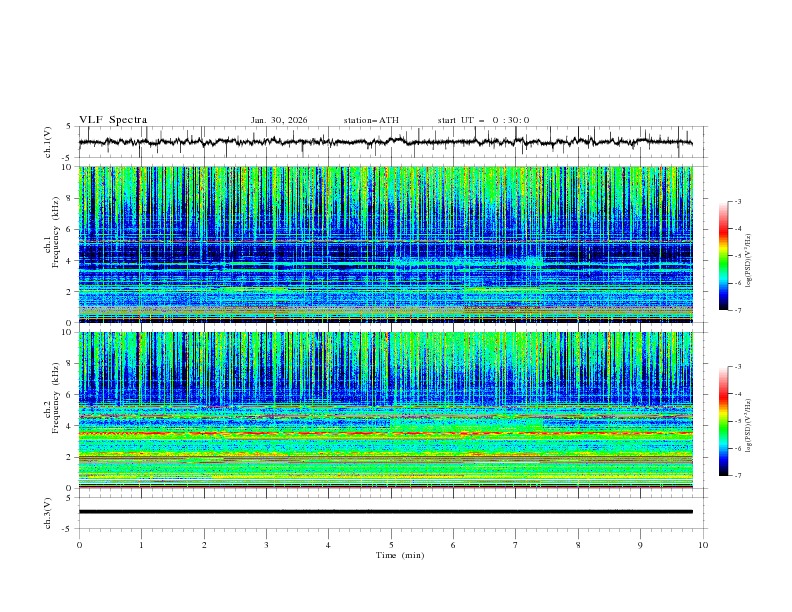Viewport: 792px width, 612px height.
Task: Click time axis tick label "9"
Action: pyautogui.click(x=640, y=545)
